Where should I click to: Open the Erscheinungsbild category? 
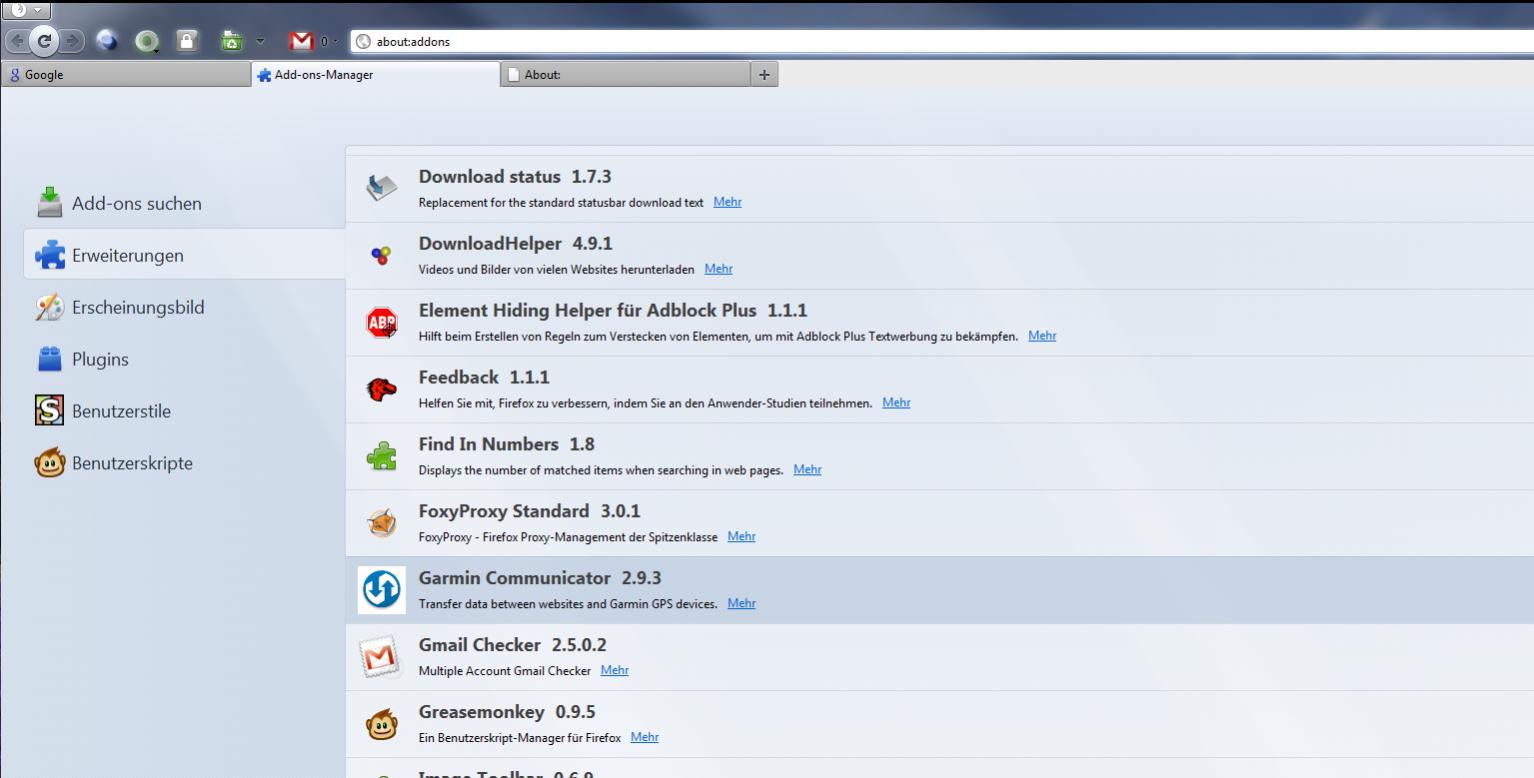click(x=184, y=307)
